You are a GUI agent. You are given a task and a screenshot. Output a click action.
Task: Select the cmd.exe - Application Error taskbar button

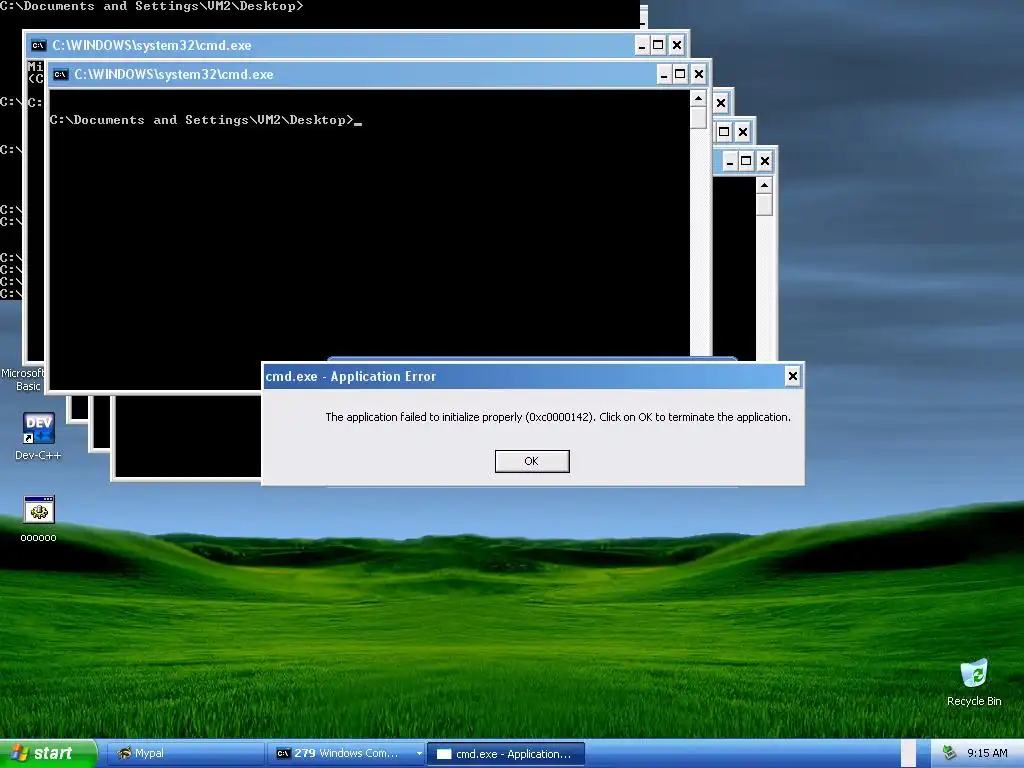click(505, 754)
